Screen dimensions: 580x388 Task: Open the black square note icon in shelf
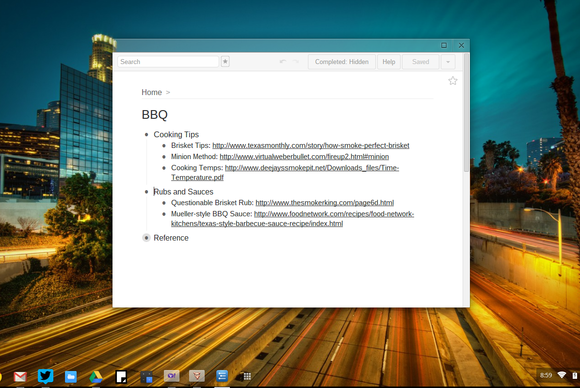(121, 377)
